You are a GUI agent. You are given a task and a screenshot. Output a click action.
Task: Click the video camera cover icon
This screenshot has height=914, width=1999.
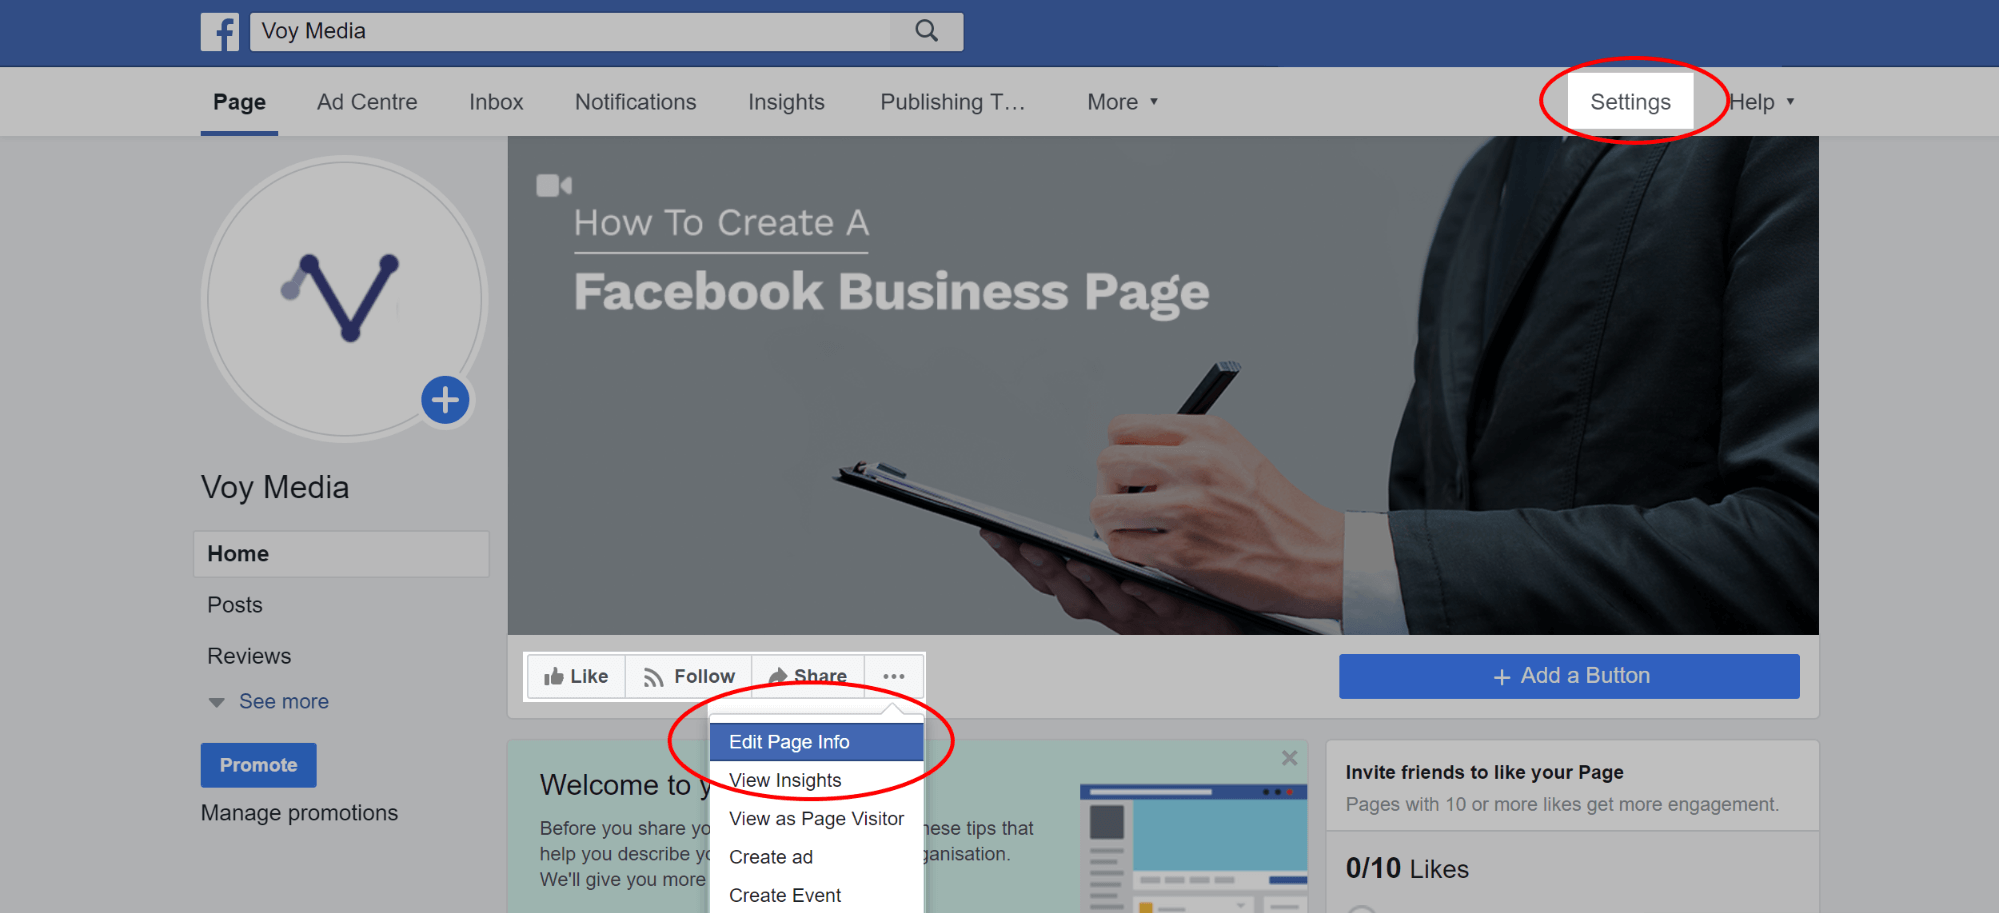554,185
